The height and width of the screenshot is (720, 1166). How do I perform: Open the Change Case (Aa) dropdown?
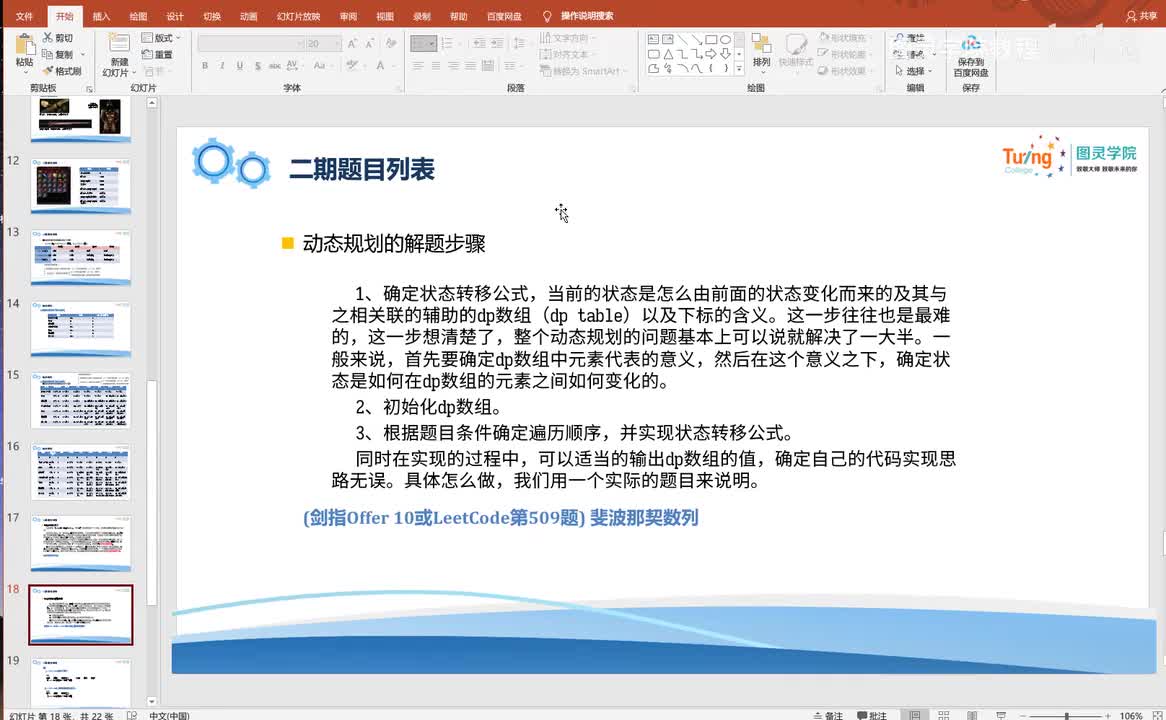[321, 65]
